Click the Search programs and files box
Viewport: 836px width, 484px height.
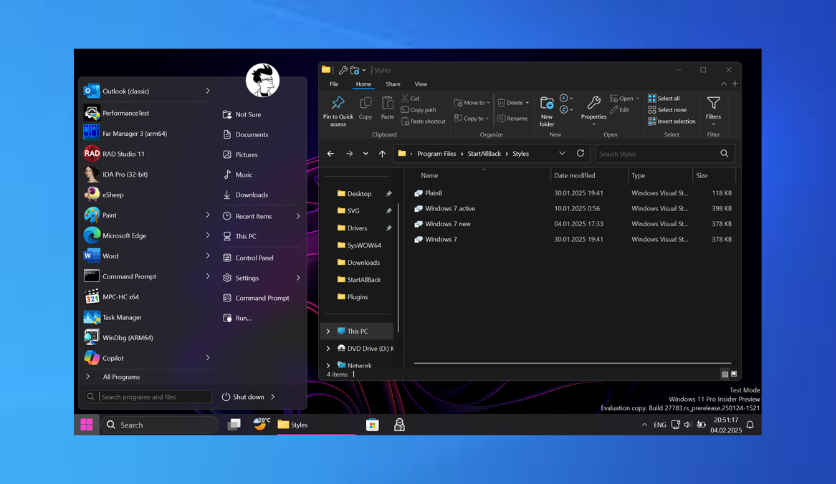148,397
